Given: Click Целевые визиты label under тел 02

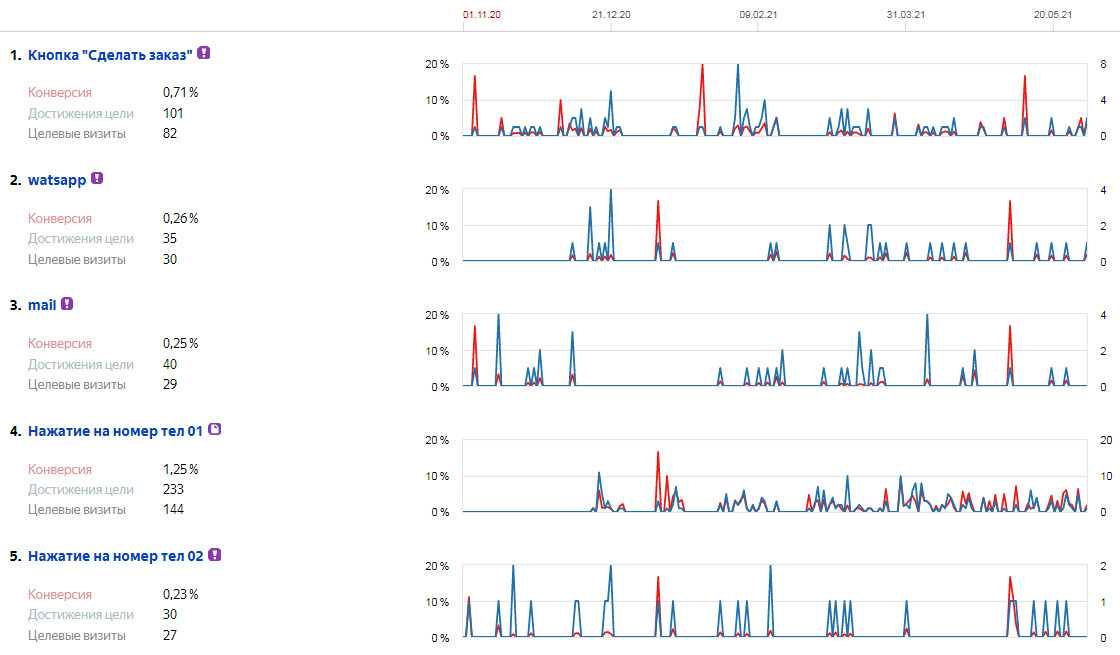Looking at the screenshot, I should 77,635.
